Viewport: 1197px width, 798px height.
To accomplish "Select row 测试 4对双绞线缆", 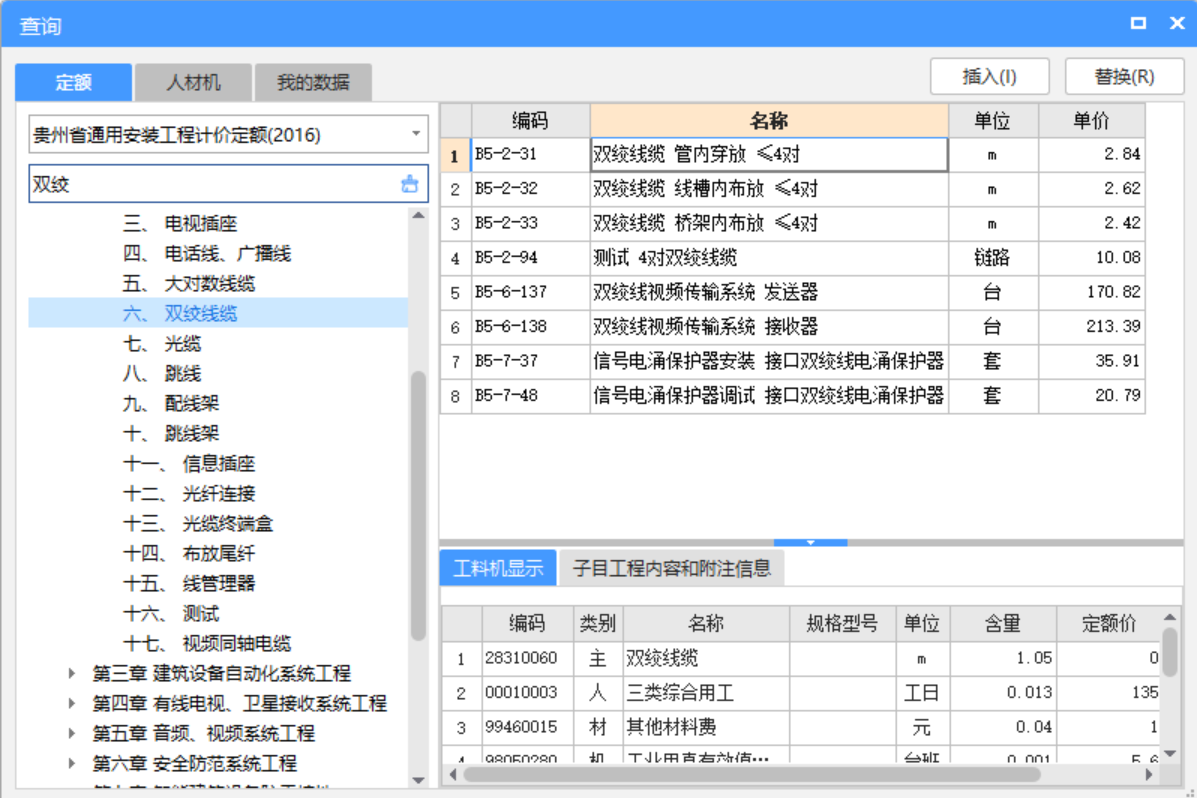I will [792, 258].
